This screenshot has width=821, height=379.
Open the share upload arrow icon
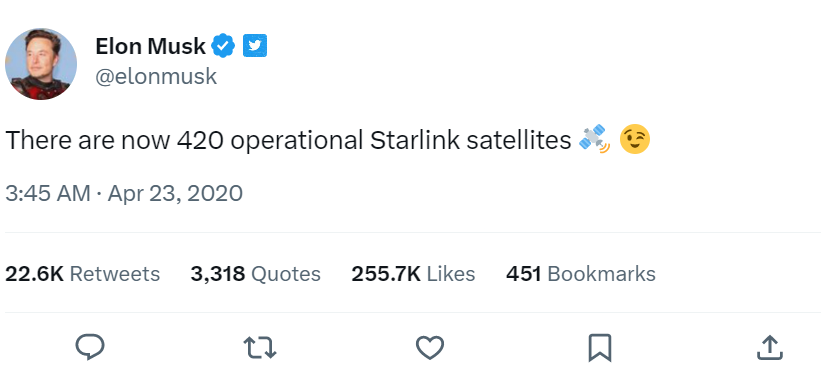(770, 348)
